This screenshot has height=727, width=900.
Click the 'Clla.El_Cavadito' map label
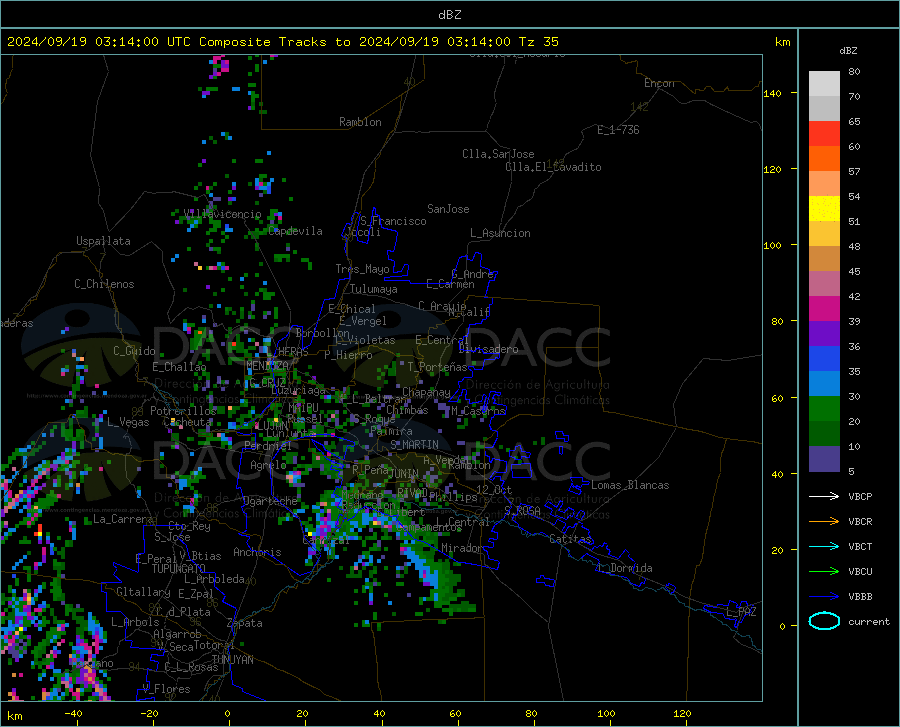tap(553, 167)
